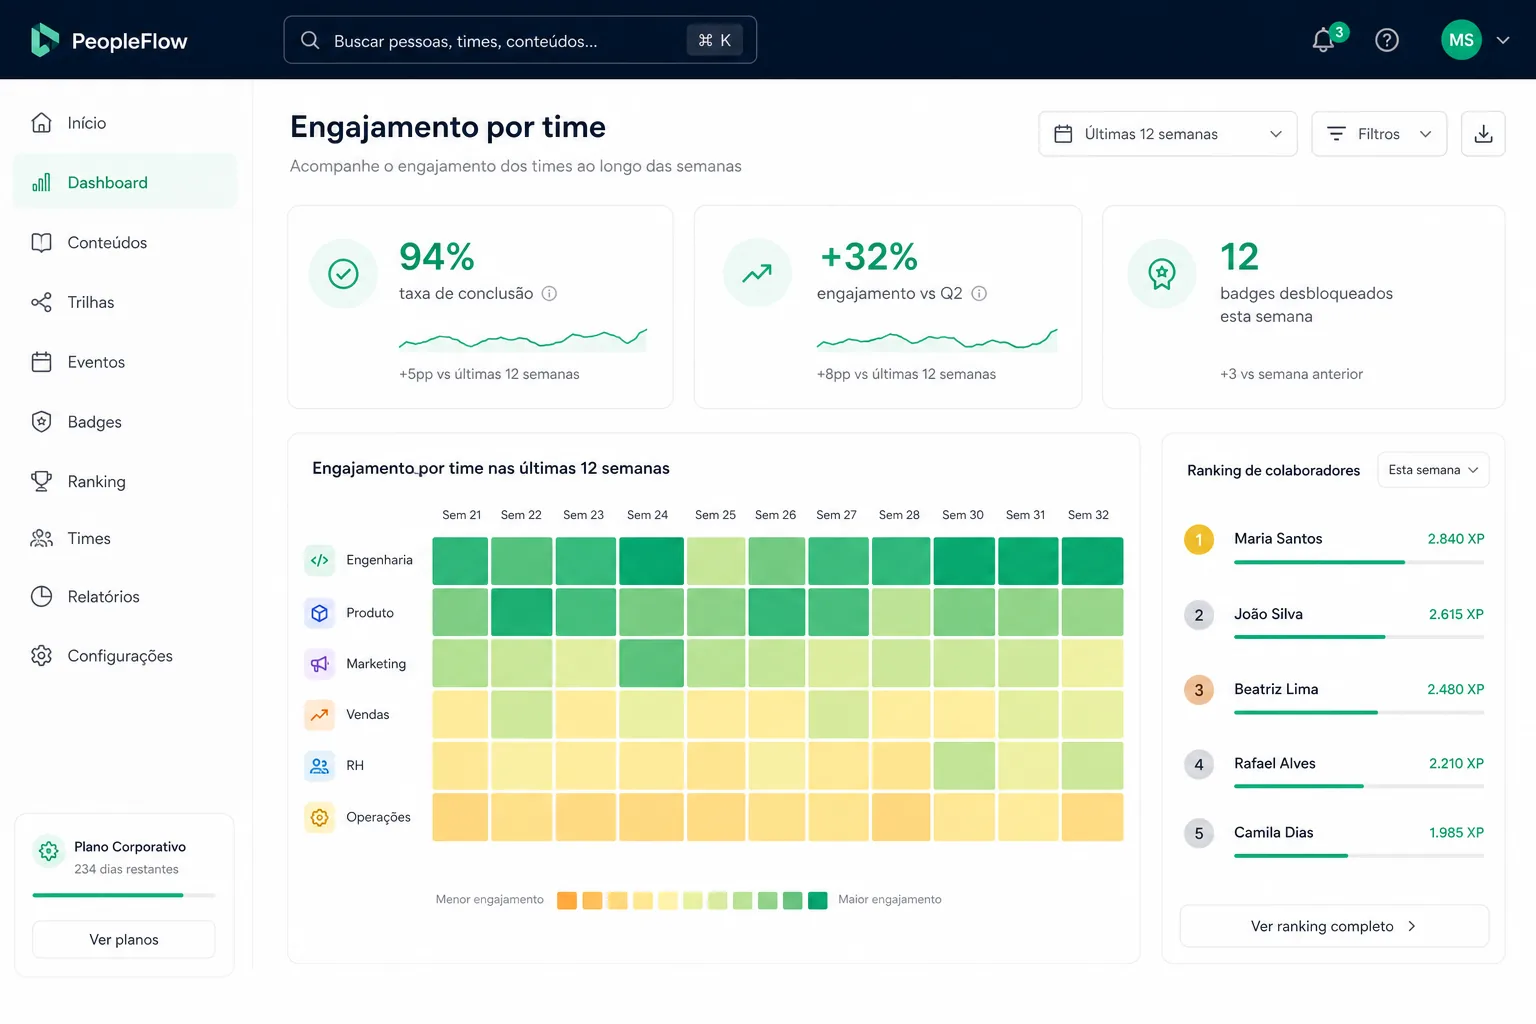The height and width of the screenshot is (1024, 1536).
Task: Click info icon beside taxa de conclusão
Action: click(549, 293)
